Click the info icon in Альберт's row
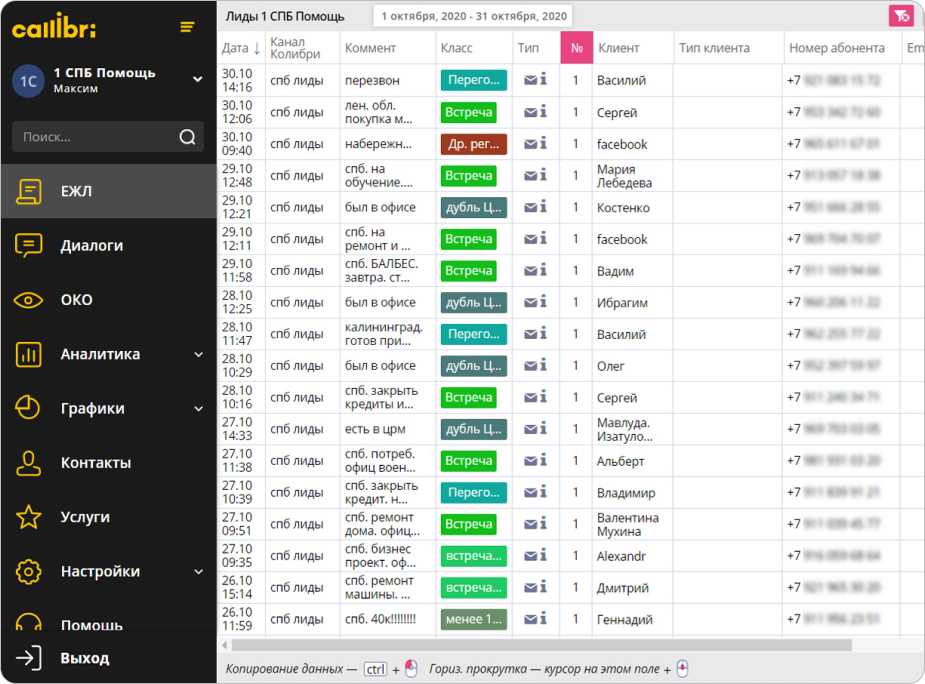The height and width of the screenshot is (684, 925). point(543,461)
